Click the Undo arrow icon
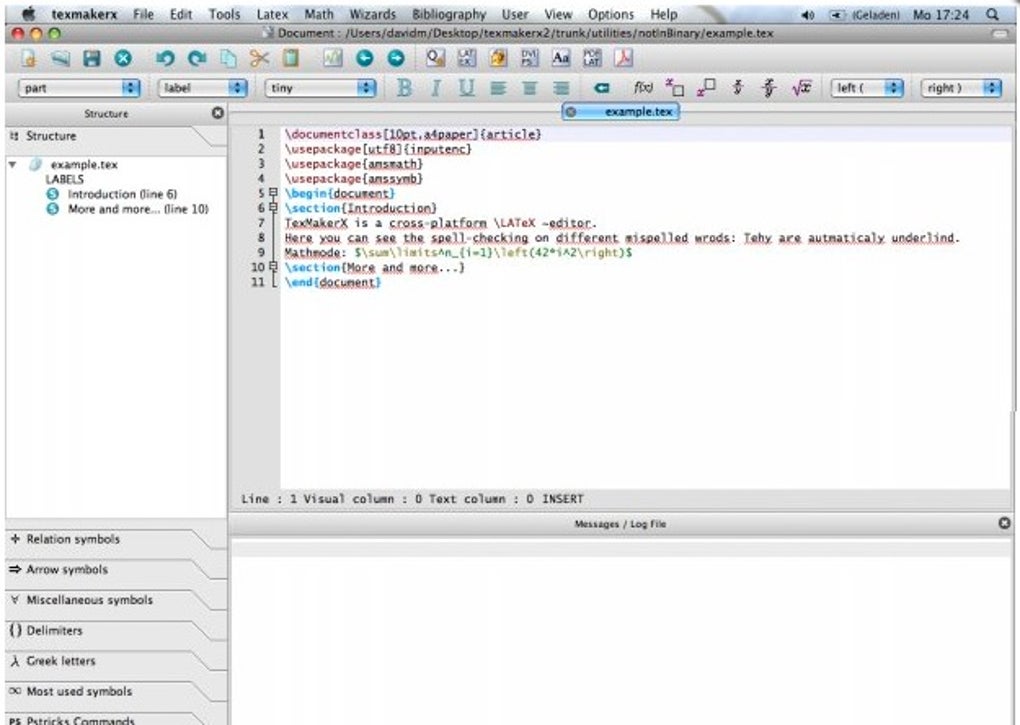Viewport: 1020px width, 725px height. 166,59
